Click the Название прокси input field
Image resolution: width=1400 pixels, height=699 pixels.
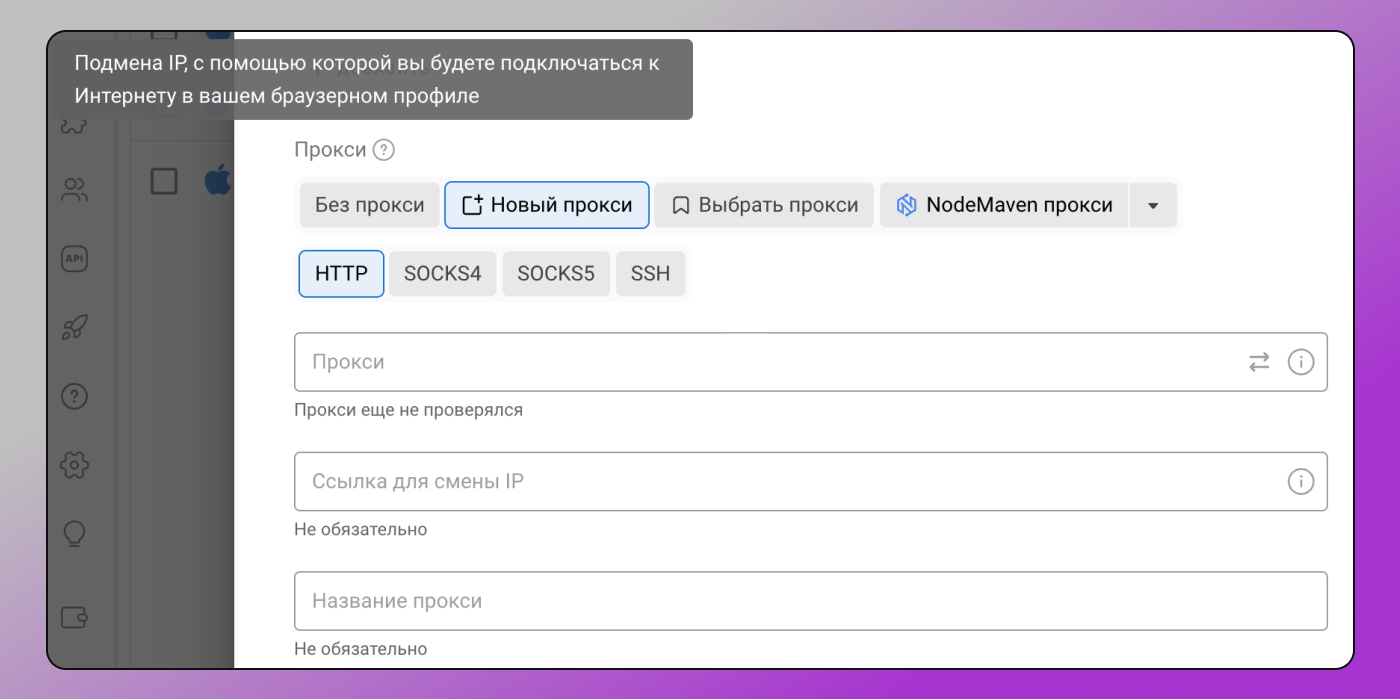(810, 601)
